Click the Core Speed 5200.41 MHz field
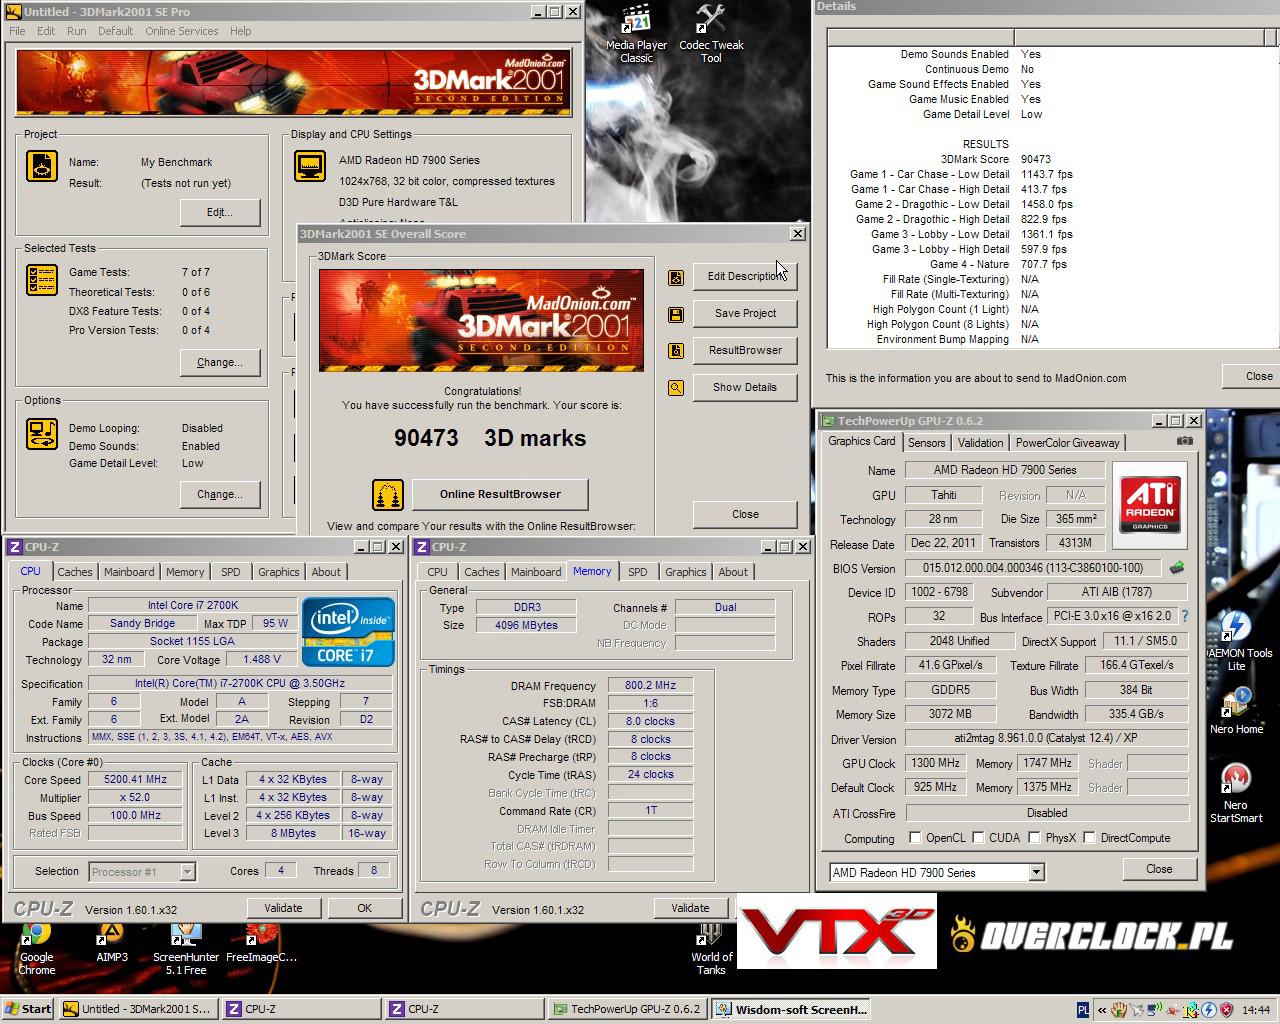The width and height of the screenshot is (1280, 1024). click(x=136, y=779)
